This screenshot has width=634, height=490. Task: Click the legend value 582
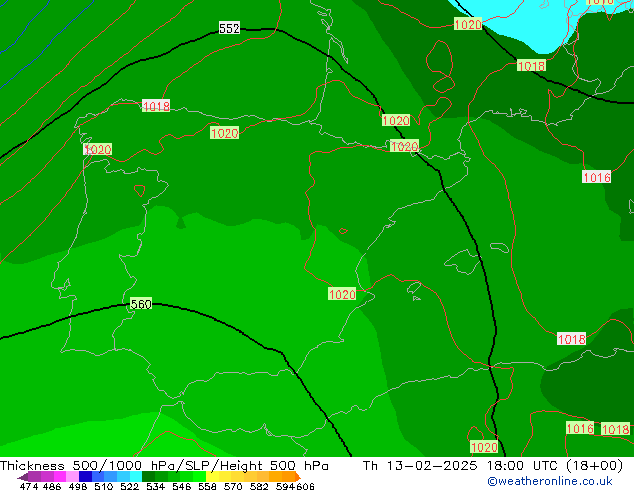[259, 486]
